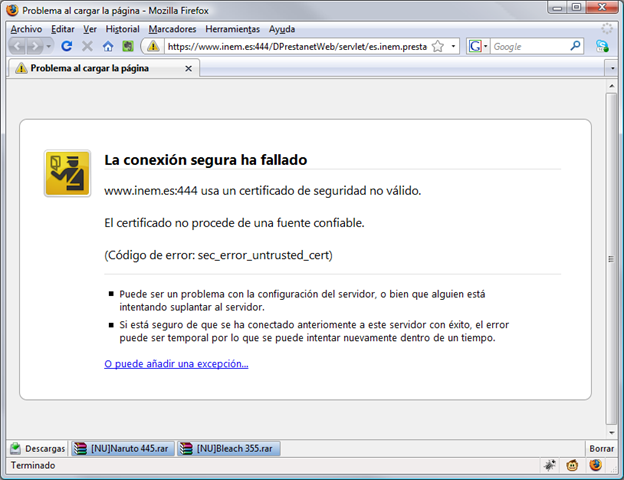624x480 pixels.
Task: Close the Firefox window
Action: tap(603, 8)
